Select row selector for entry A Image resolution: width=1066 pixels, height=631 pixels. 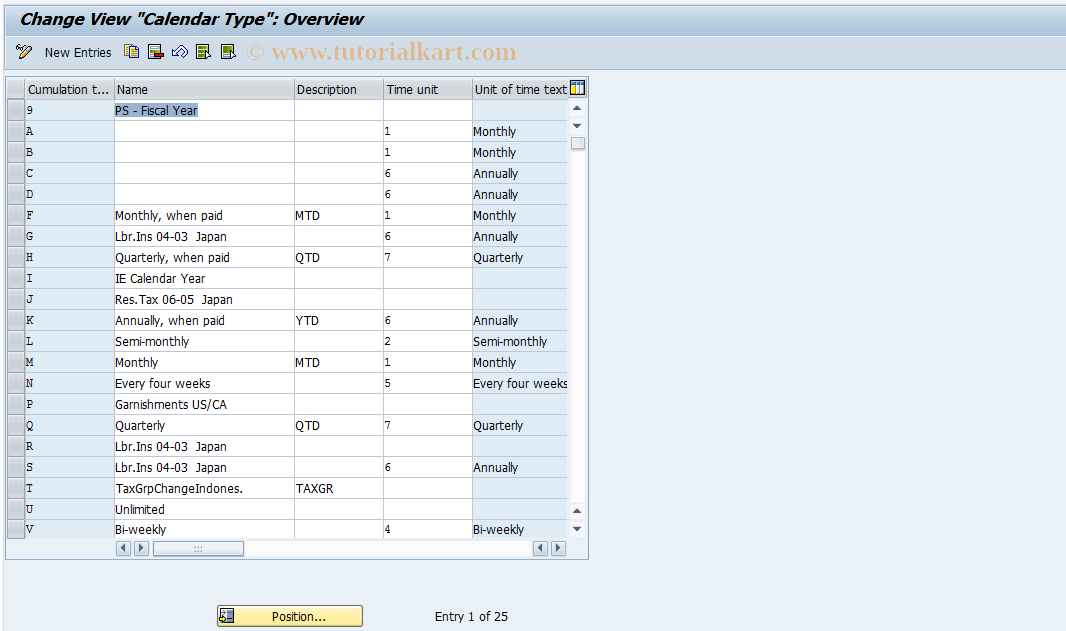(x=16, y=131)
